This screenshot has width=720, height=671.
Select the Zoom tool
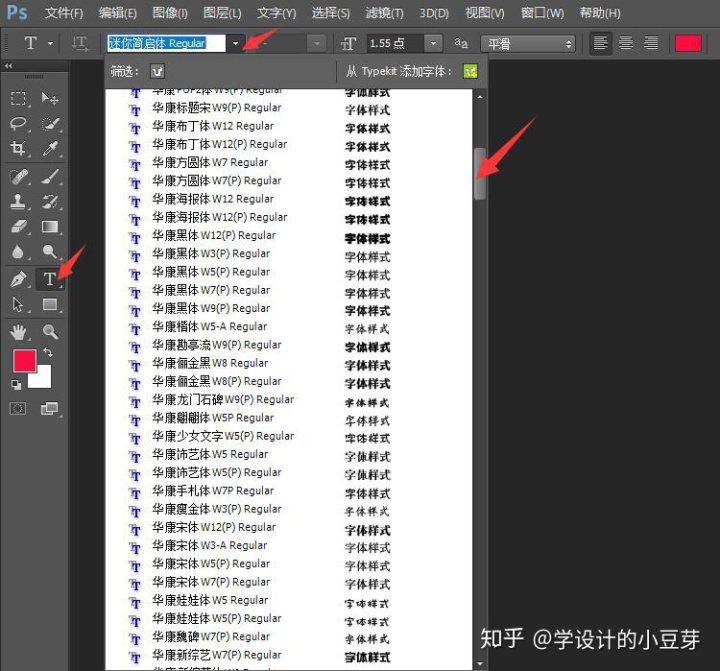(50, 332)
